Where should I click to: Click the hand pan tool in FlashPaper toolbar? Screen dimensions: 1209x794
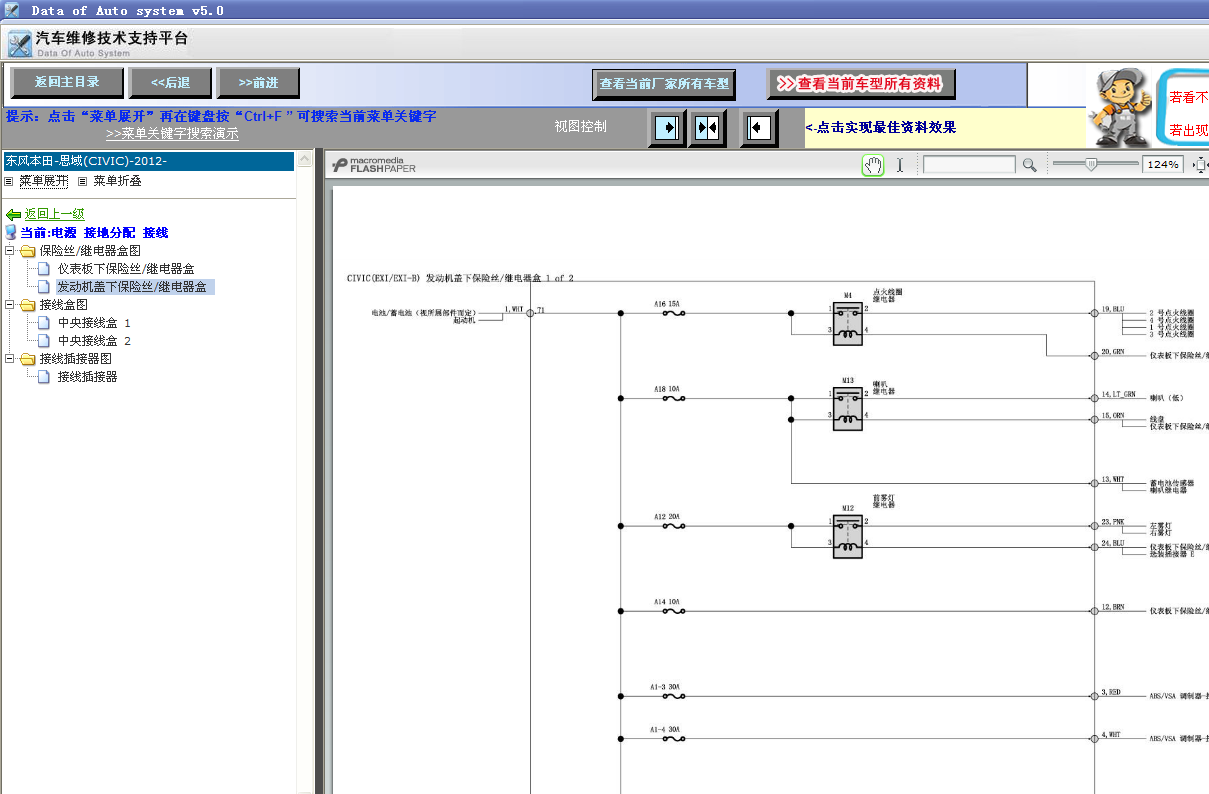(873, 165)
